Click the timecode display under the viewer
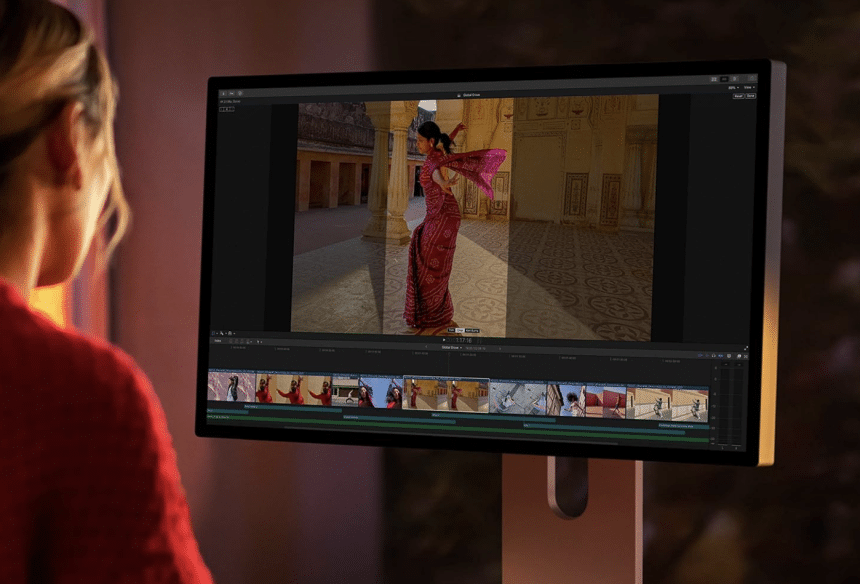 (x=463, y=340)
